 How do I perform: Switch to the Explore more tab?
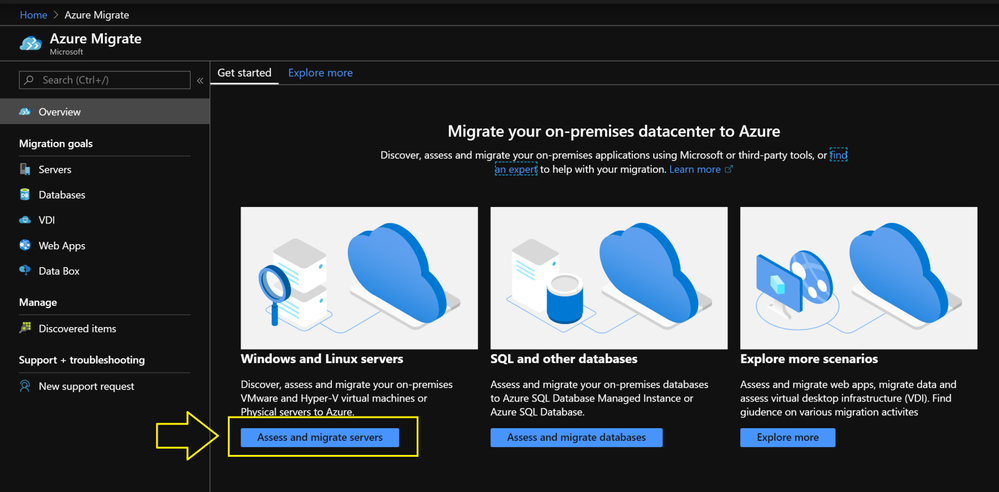[320, 73]
